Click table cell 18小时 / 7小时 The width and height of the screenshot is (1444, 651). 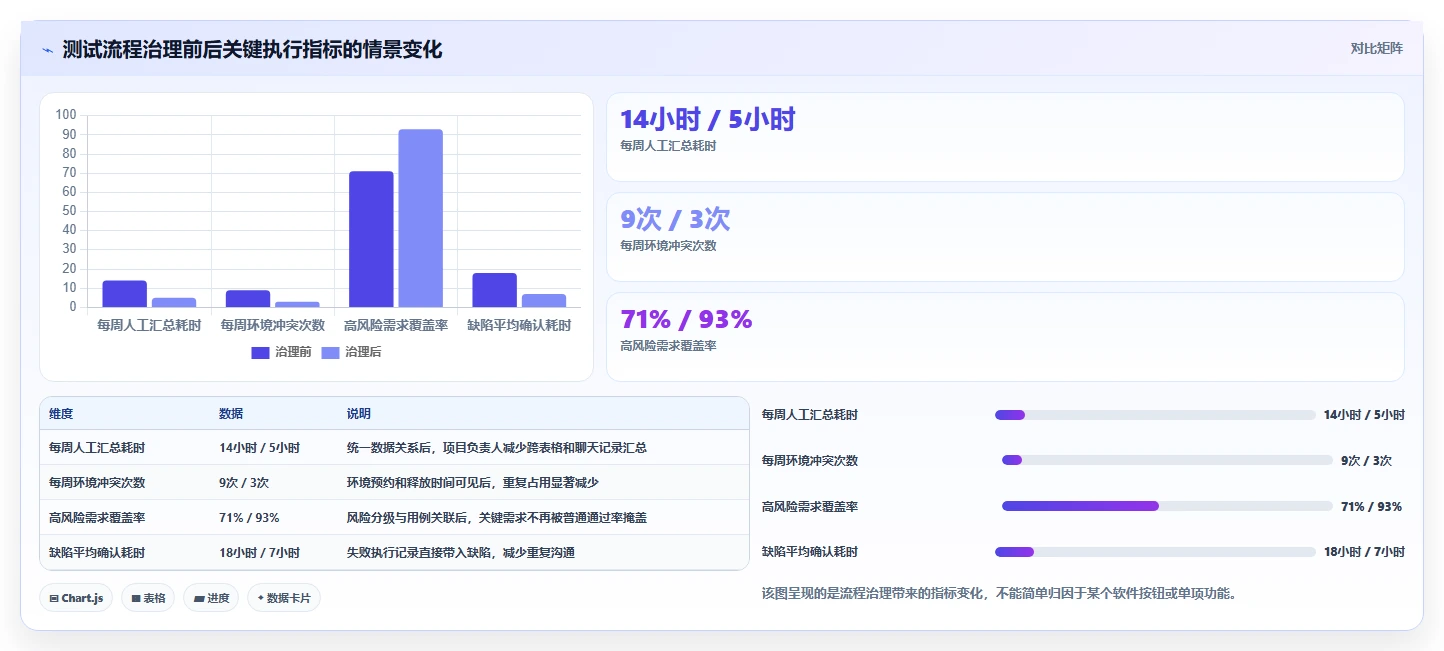(x=259, y=552)
